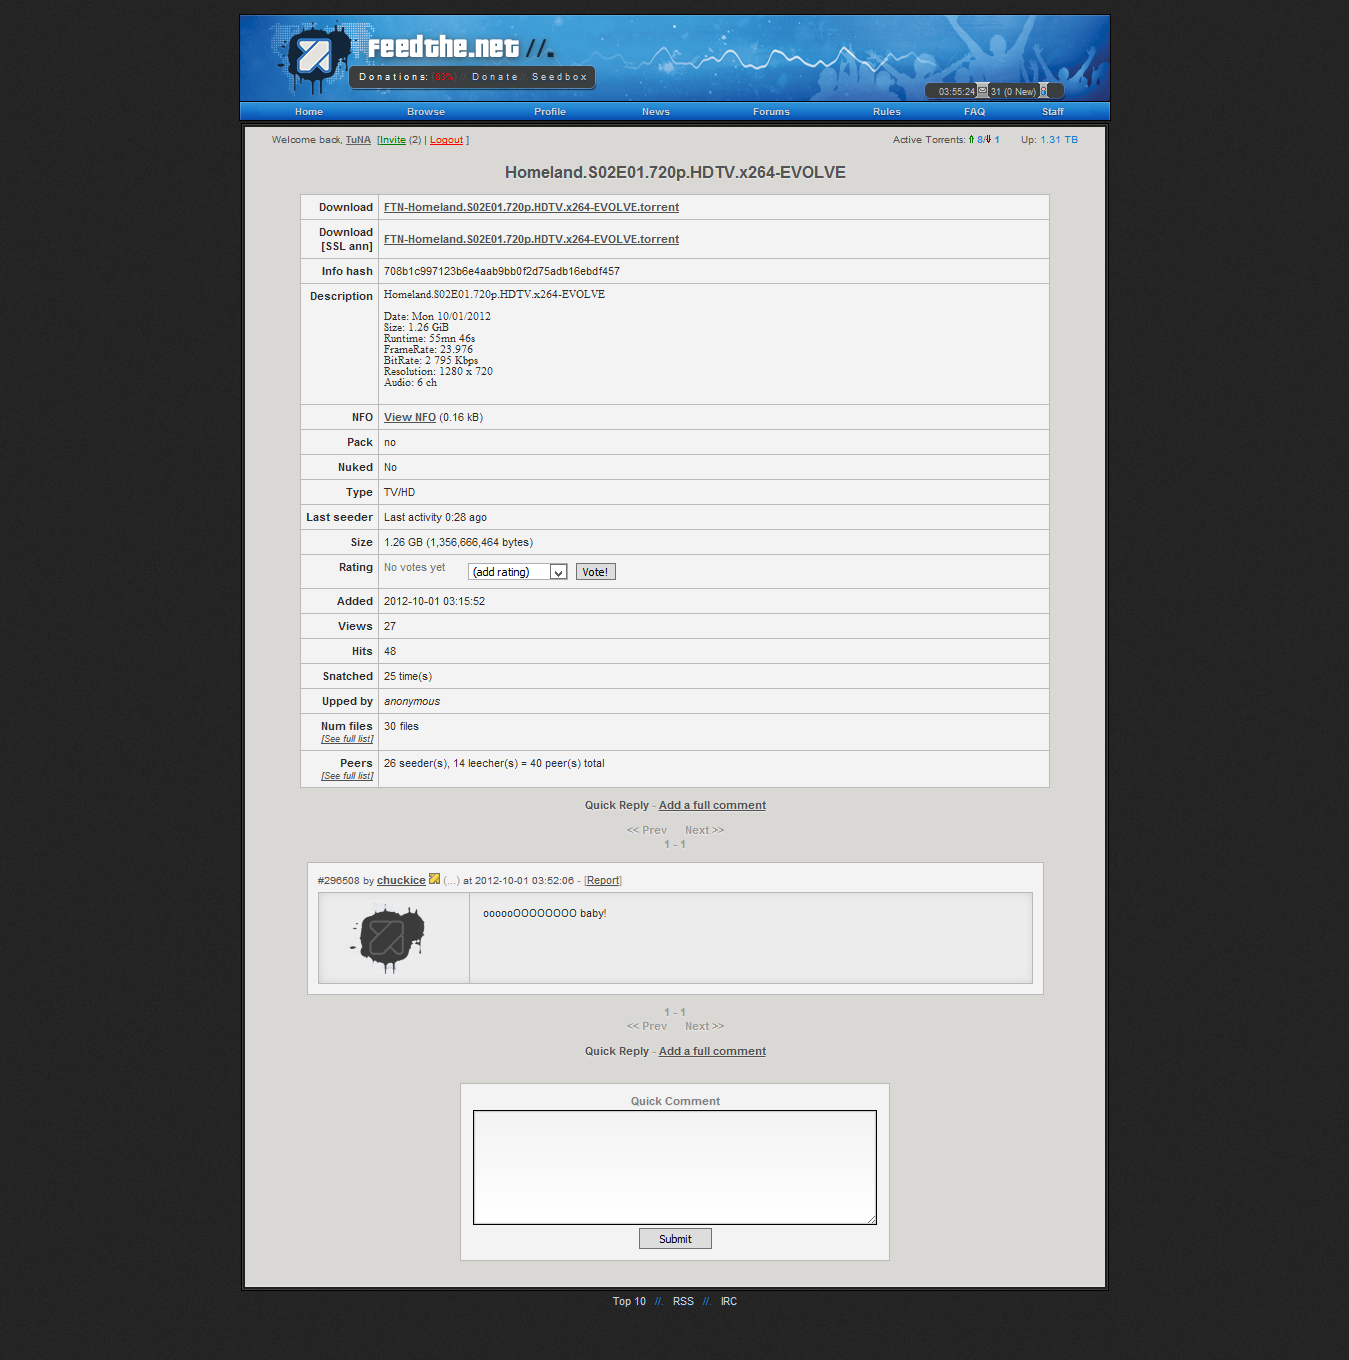Open the Profile menu item
Screen dimensions: 1349x1360
click(550, 112)
